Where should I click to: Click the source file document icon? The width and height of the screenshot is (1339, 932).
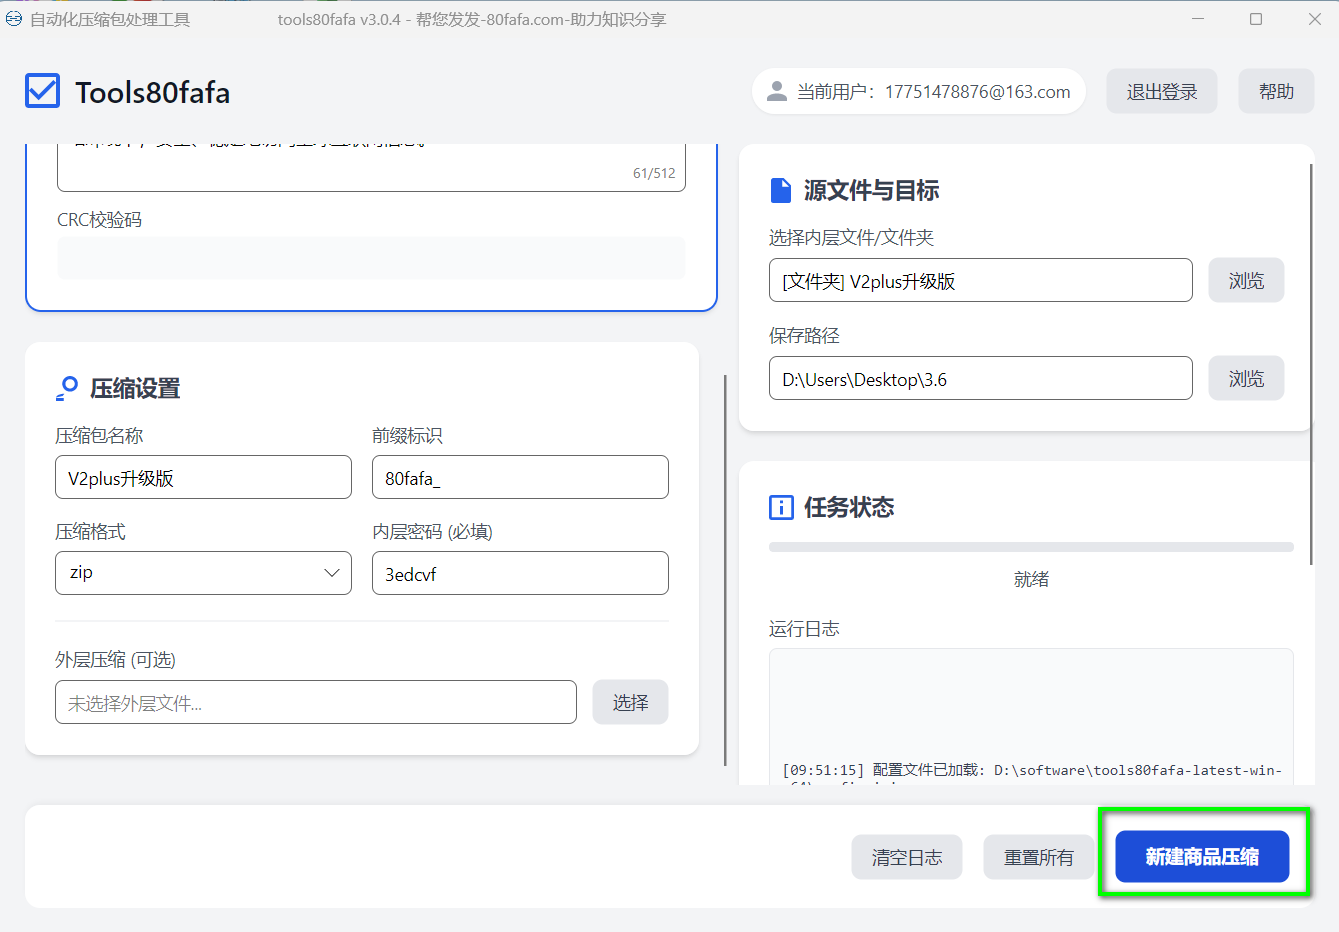pyautogui.click(x=780, y=190)
